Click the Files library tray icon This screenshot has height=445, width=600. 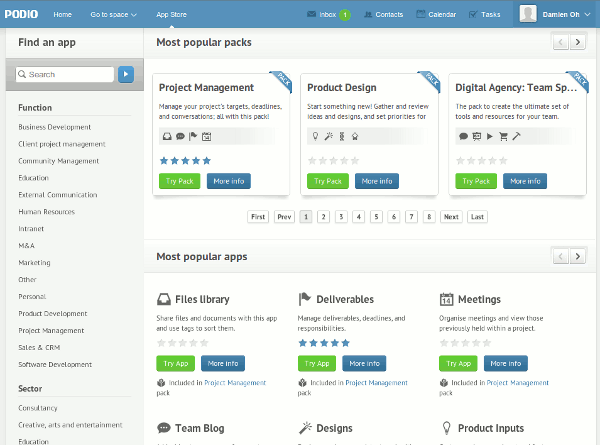[165, 299]
